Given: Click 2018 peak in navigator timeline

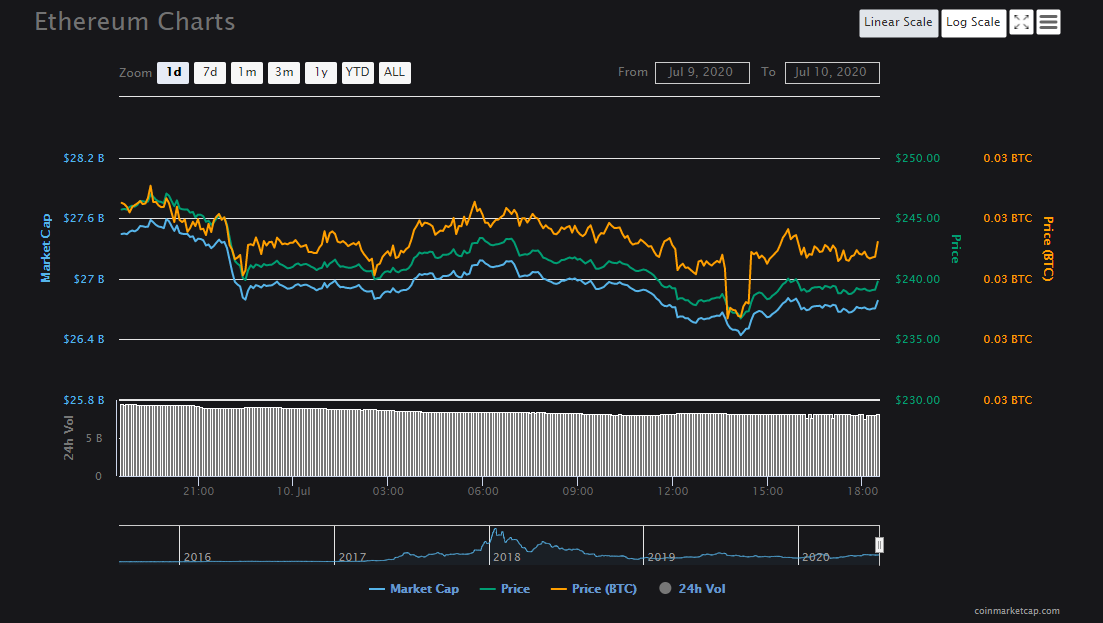Looking at the screenshot, I should 497,533.
